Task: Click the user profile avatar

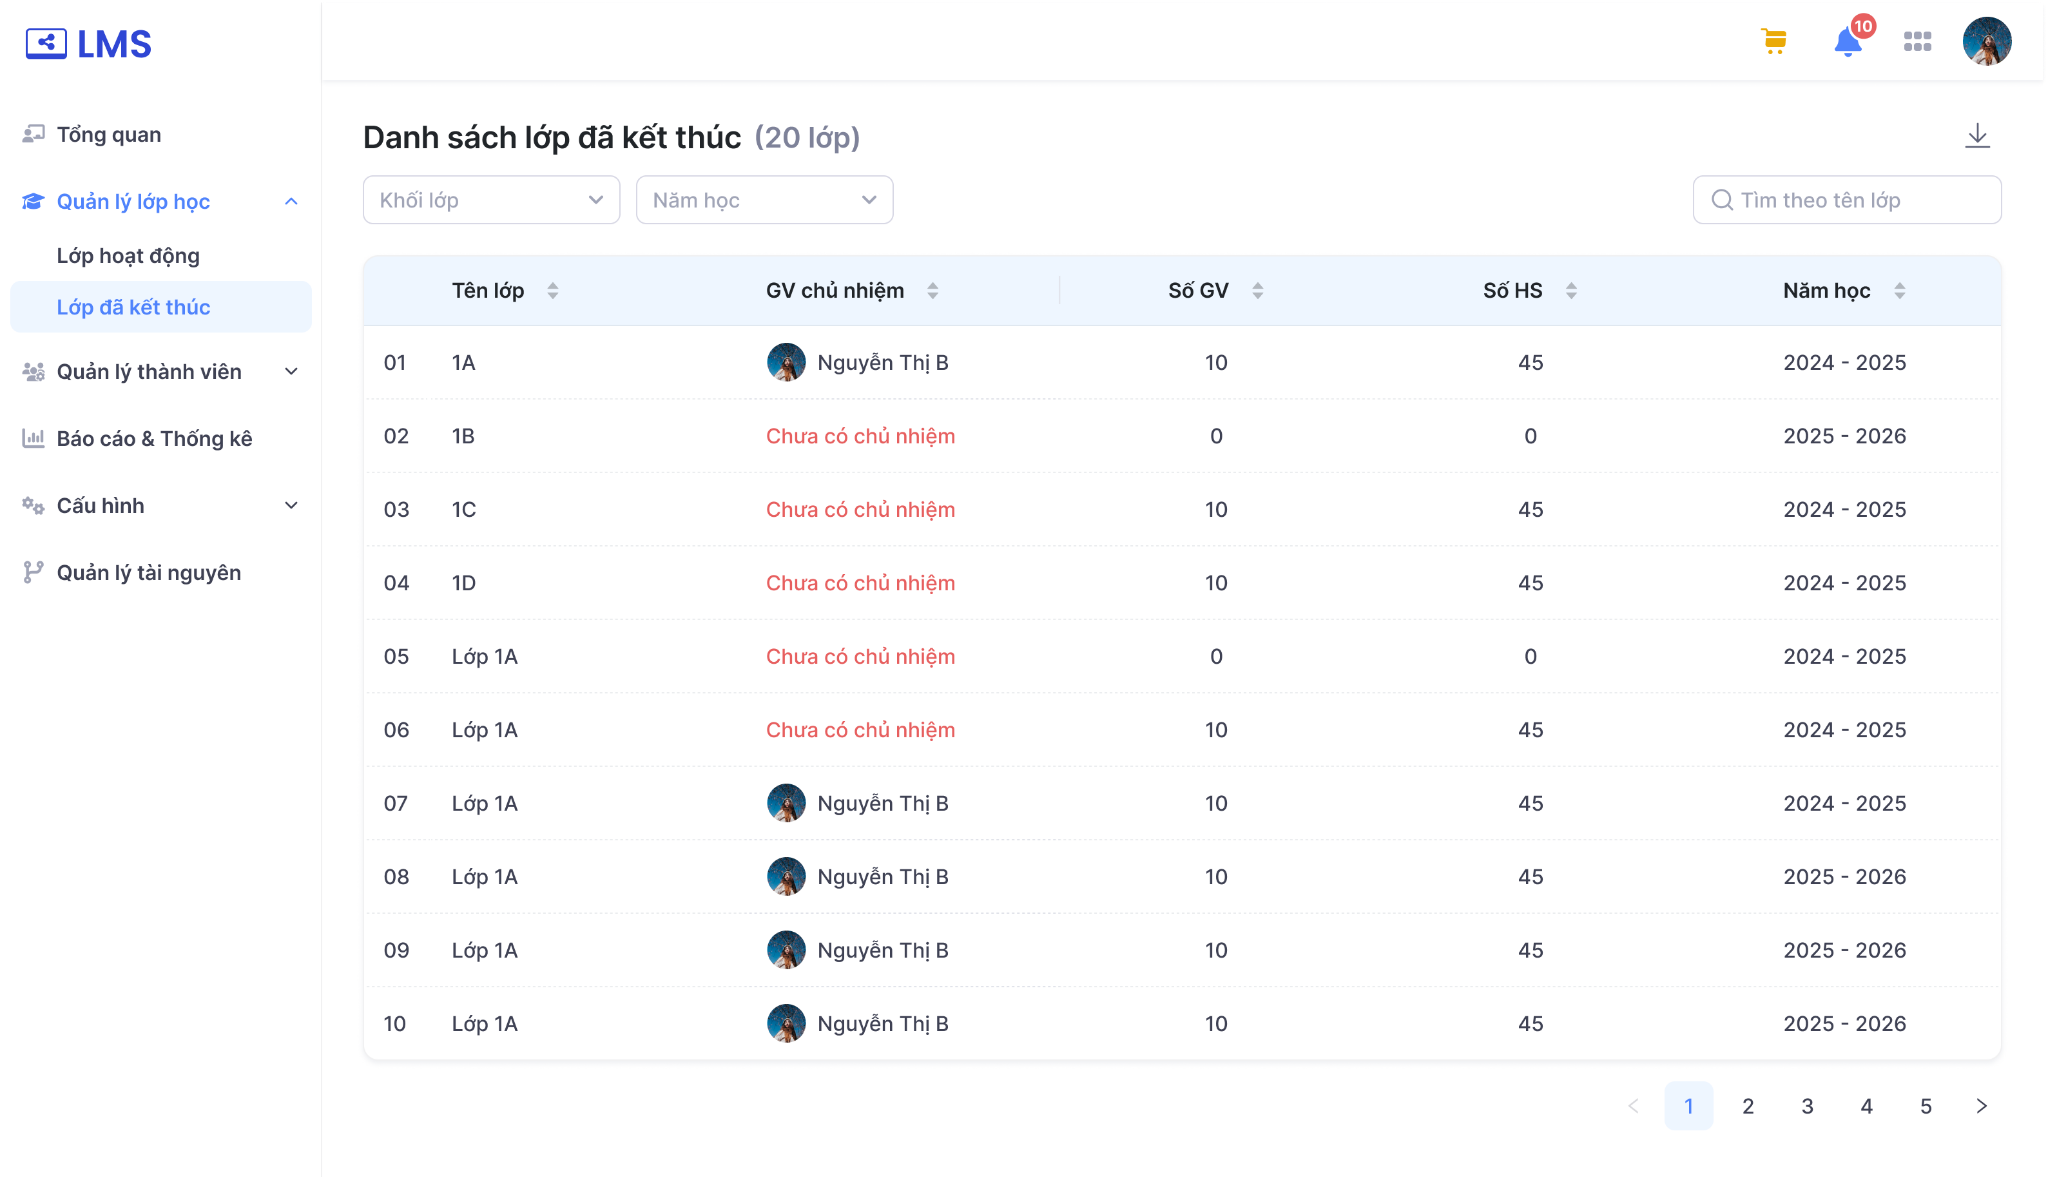Action: coord(1986,41)
